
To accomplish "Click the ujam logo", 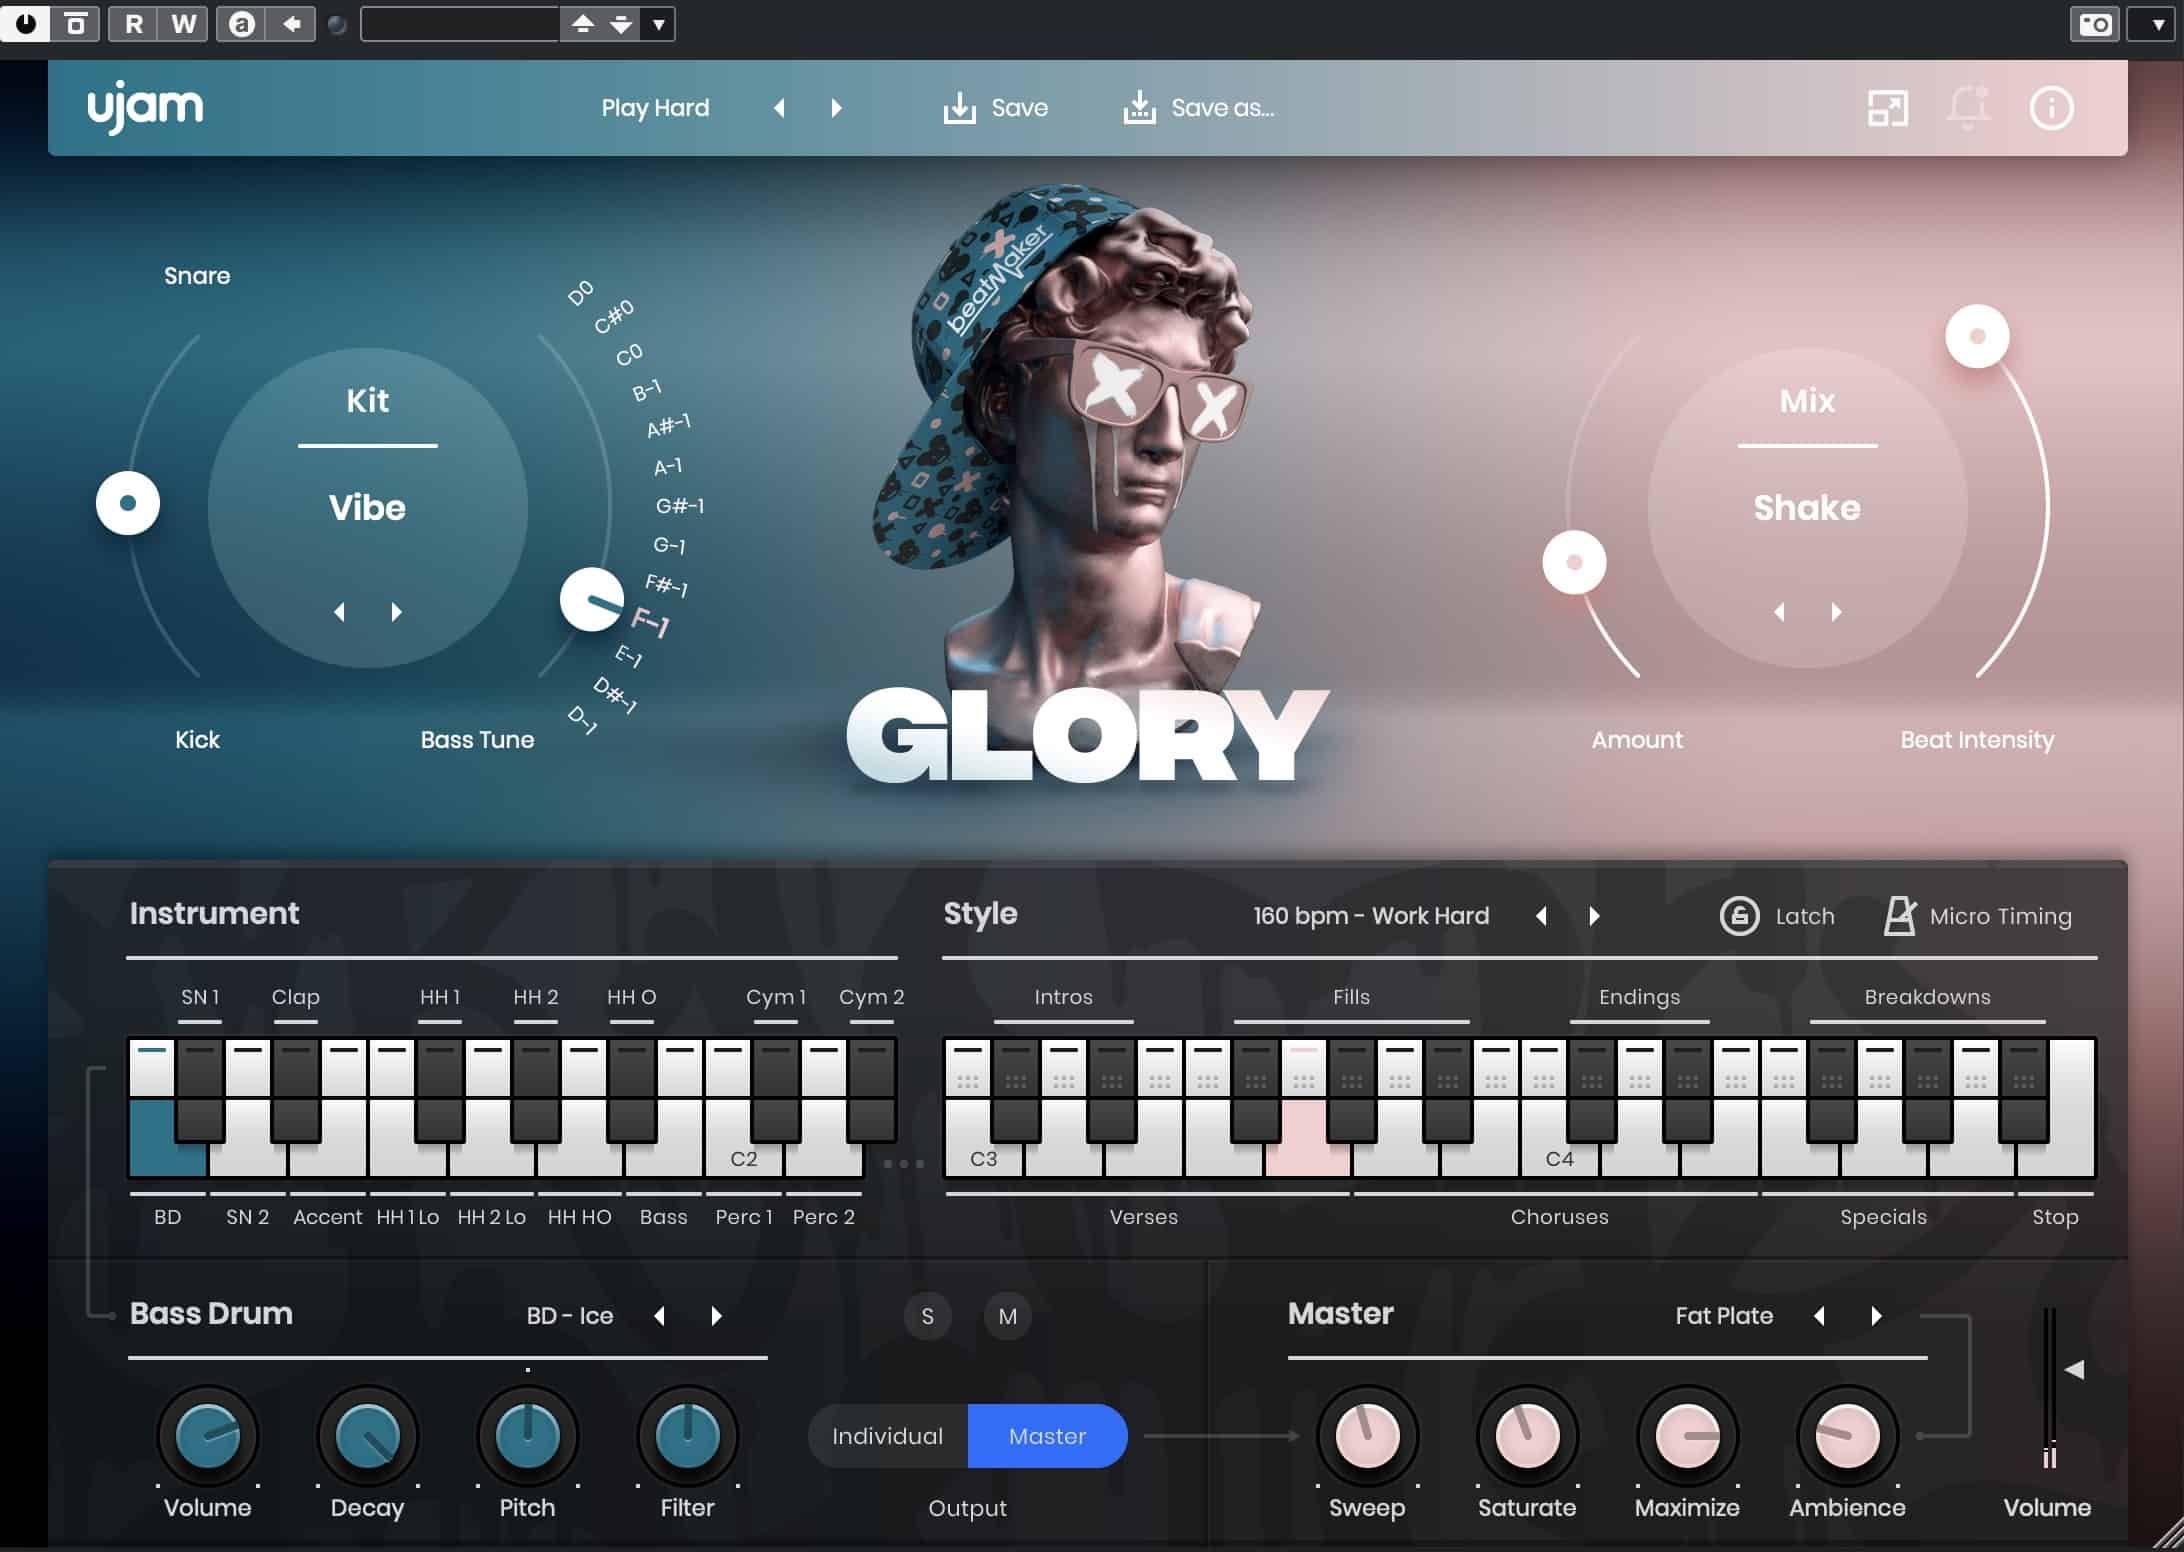I will [145, 107].
